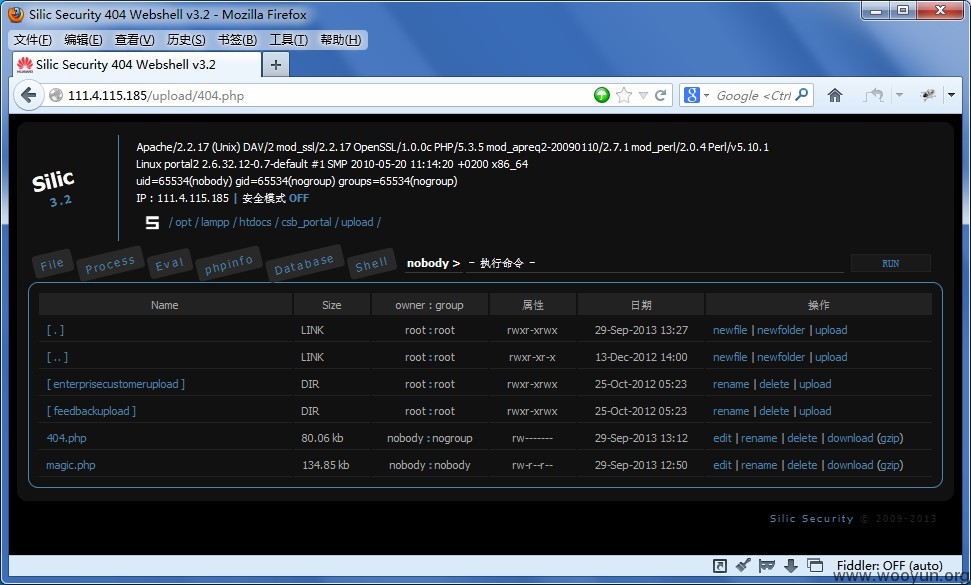The height and width of the screenshot is (585, 971).
Task: Expand dropdown next to undo-arrow icon
Action: coord(899,95)
